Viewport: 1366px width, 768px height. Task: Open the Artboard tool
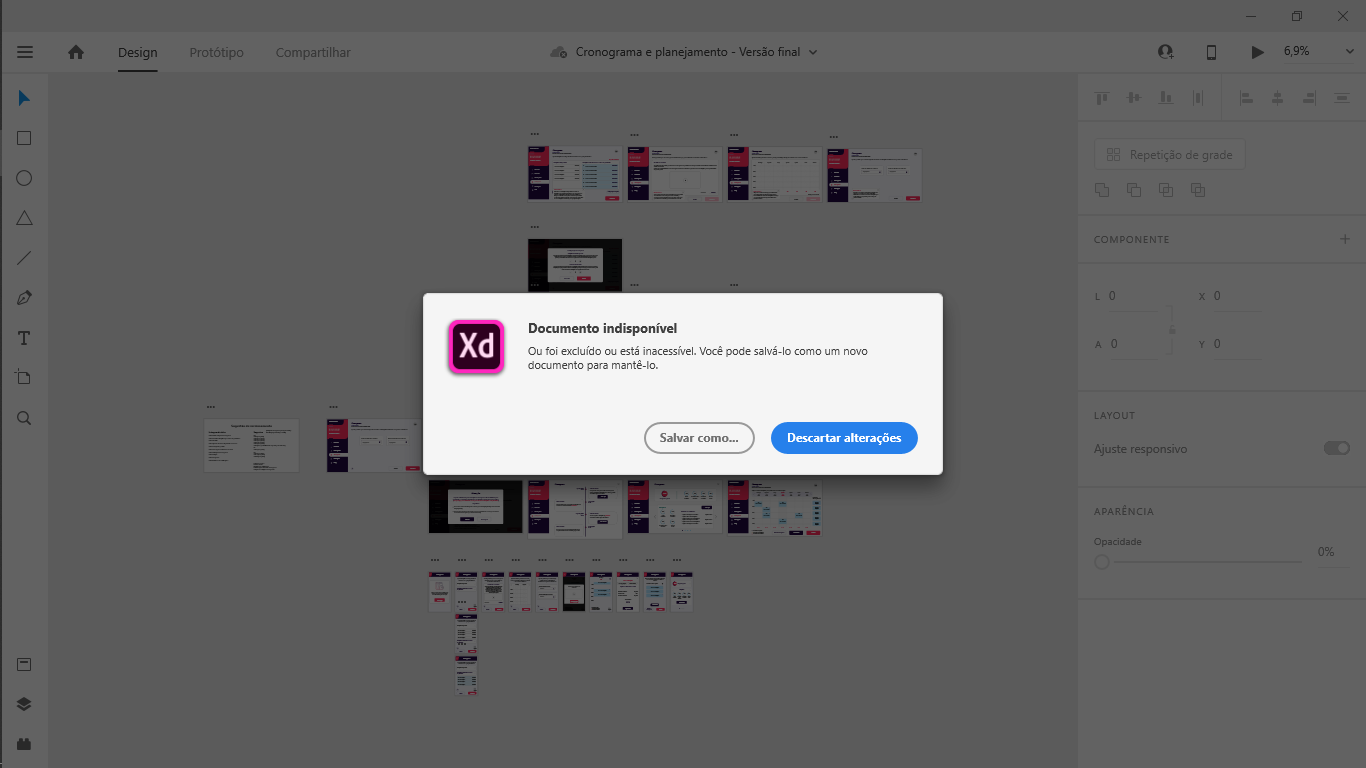[x=23, y=377]
